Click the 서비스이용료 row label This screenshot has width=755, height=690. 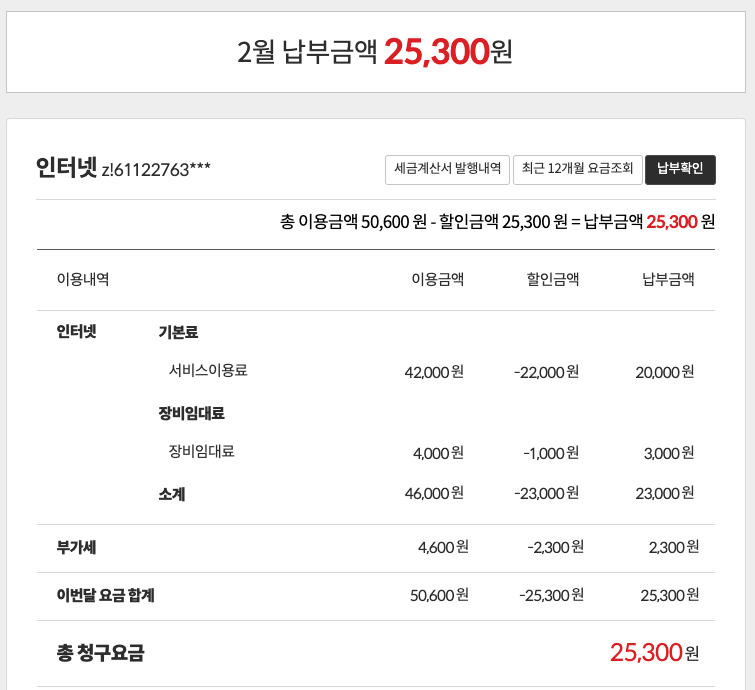(x=208, y=371)
